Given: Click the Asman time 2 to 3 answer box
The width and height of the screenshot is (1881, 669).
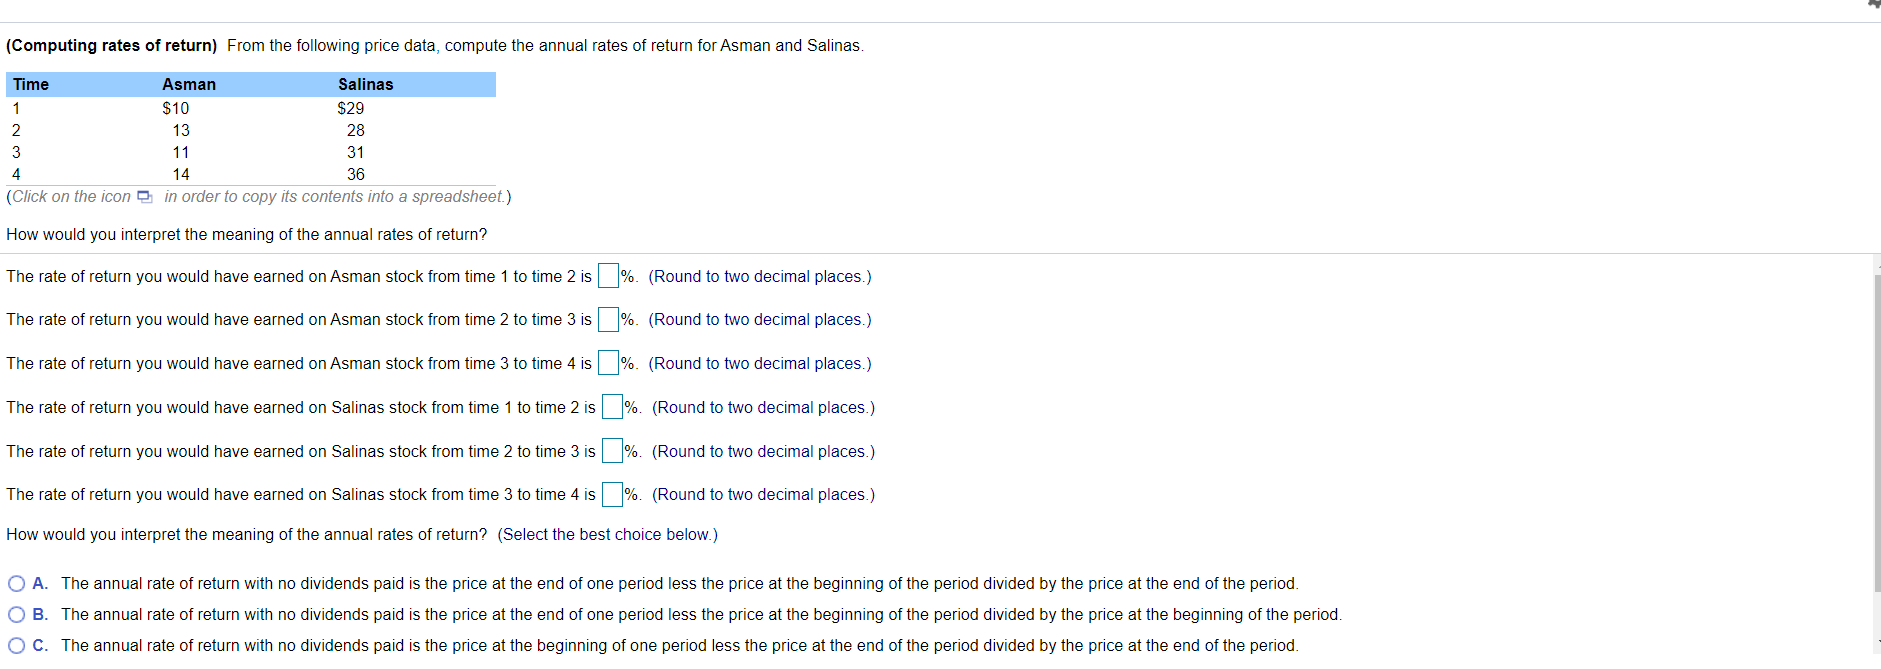Looking at the screenshot, I should [606, 319].
